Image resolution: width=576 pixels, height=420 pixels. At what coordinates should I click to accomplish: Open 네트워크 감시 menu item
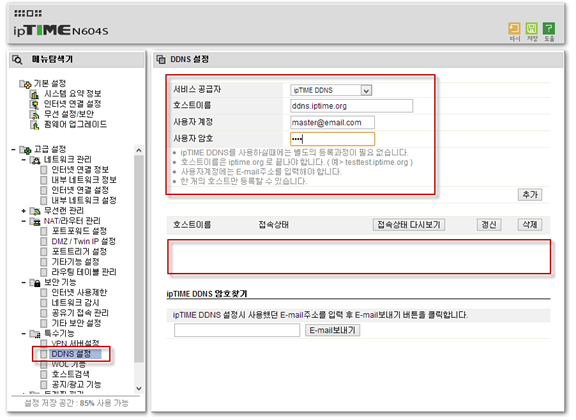pyautogui.click(x=75, y=303)
